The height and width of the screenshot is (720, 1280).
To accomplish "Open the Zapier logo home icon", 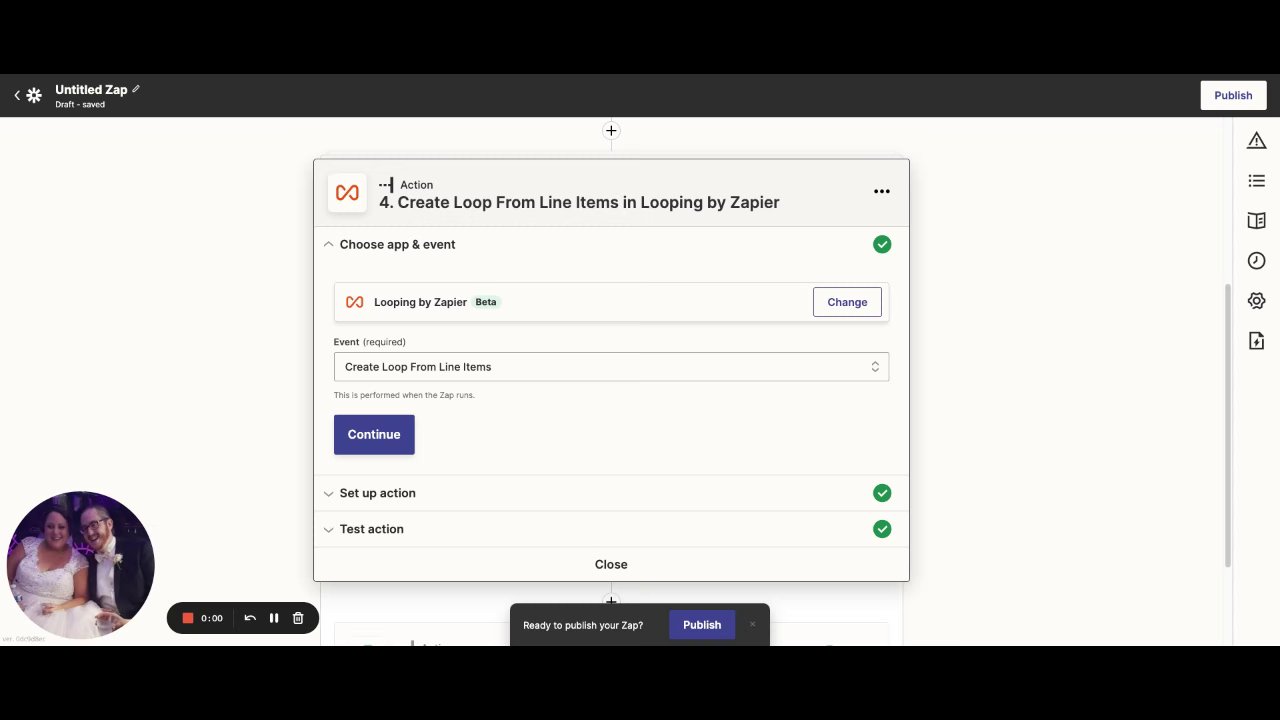I will [34, 95].
